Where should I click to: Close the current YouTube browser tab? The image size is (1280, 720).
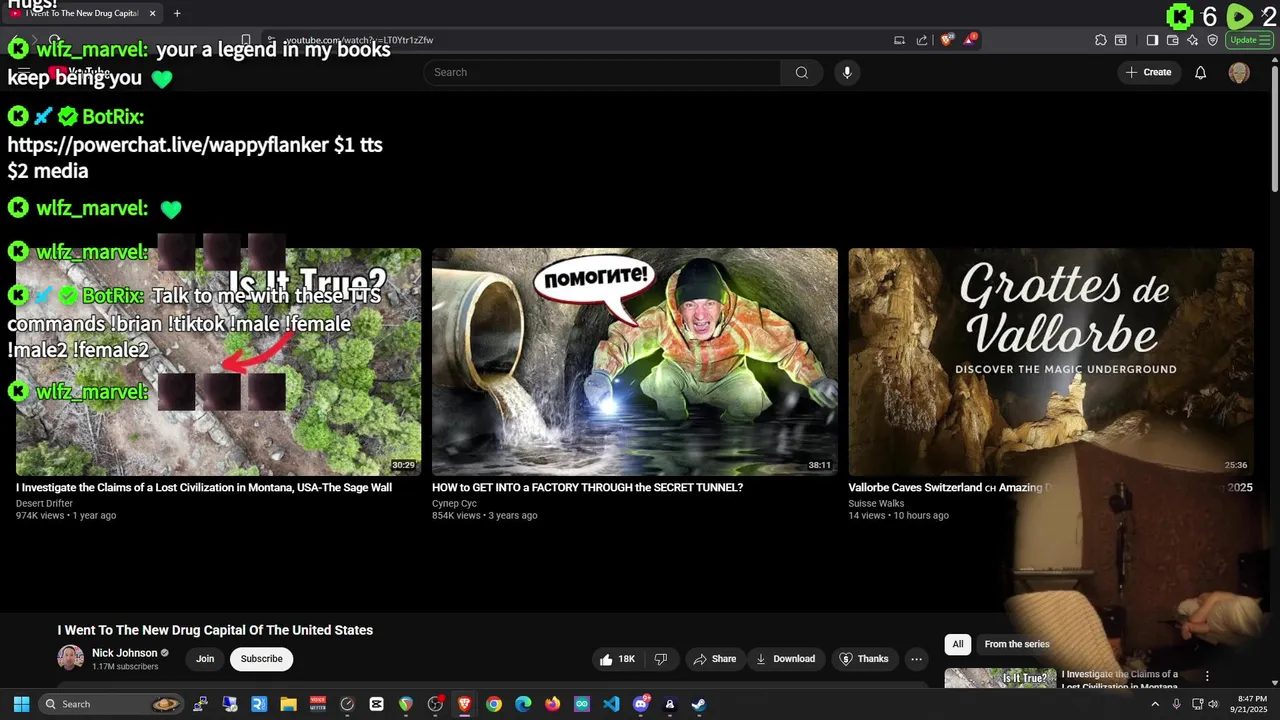[153, 14]
